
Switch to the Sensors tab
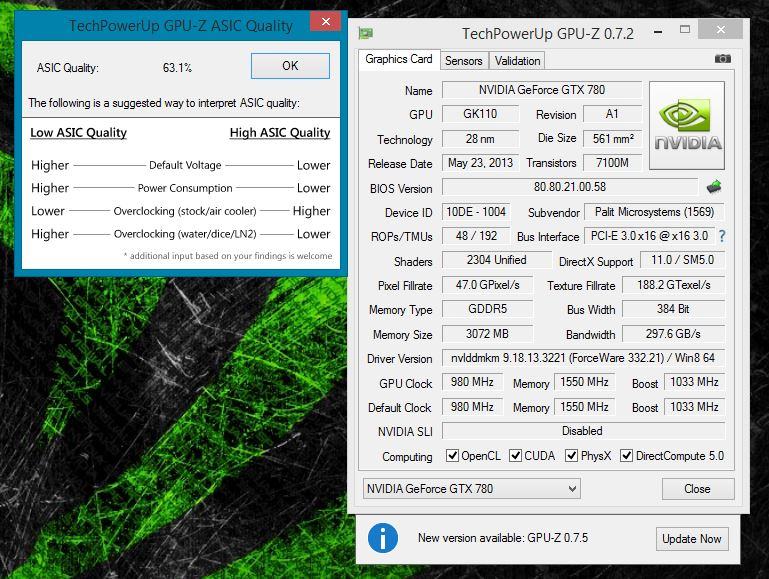[x=463, y=61]
